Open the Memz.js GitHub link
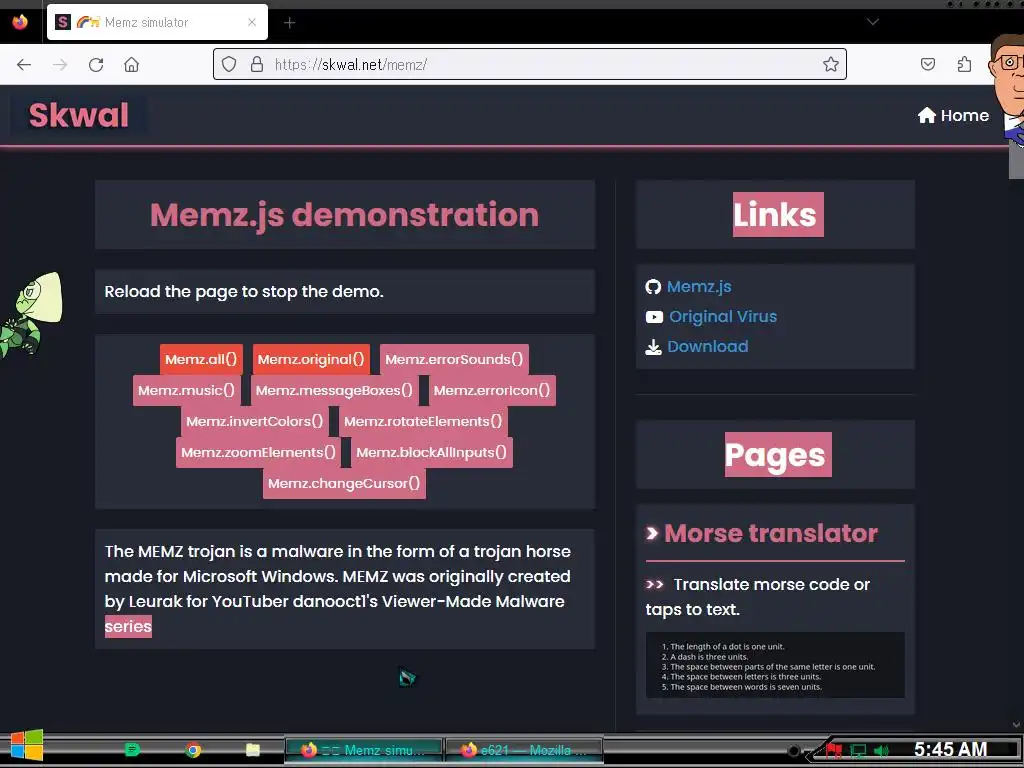1024x768 pixels. click(699, 286)
